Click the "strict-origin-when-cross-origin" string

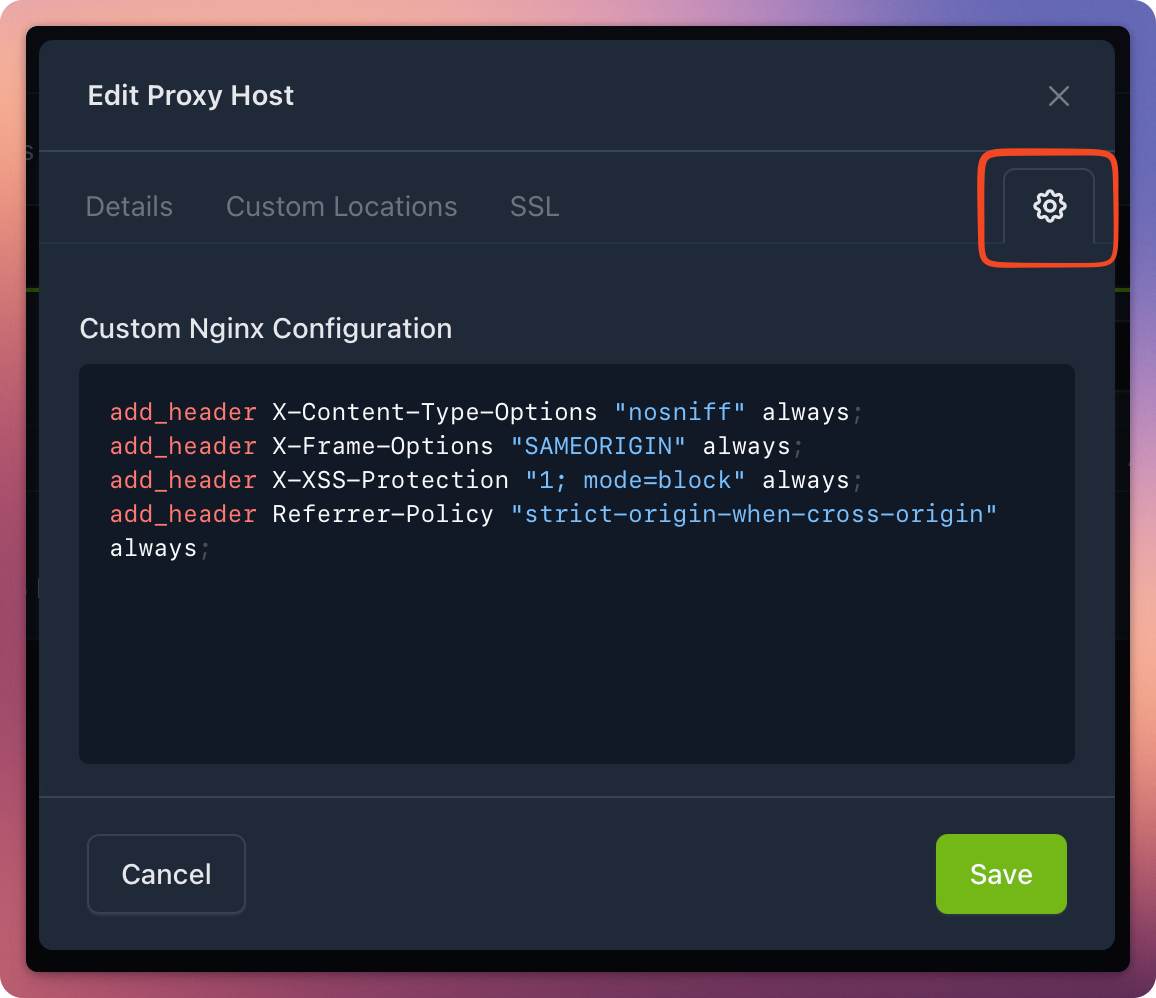(754, 514)
